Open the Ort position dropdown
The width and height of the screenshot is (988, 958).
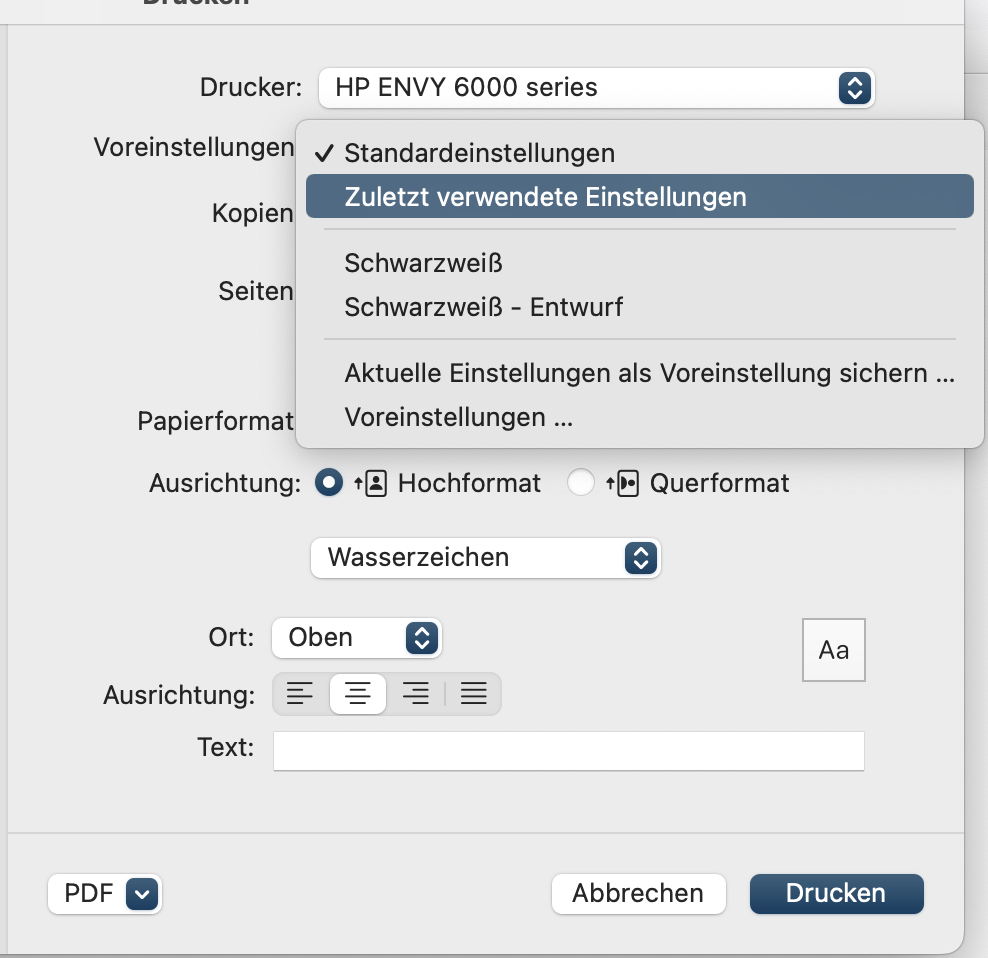tap(356, 637)
